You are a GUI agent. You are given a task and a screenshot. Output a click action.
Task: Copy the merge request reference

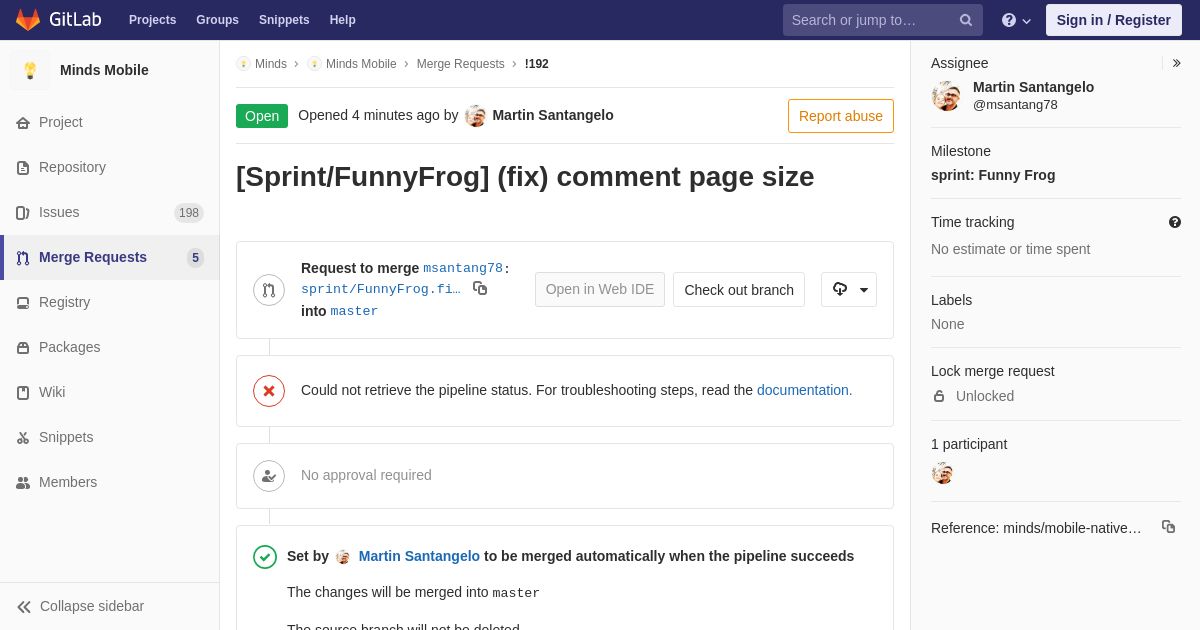click(x=1168, y=527)
